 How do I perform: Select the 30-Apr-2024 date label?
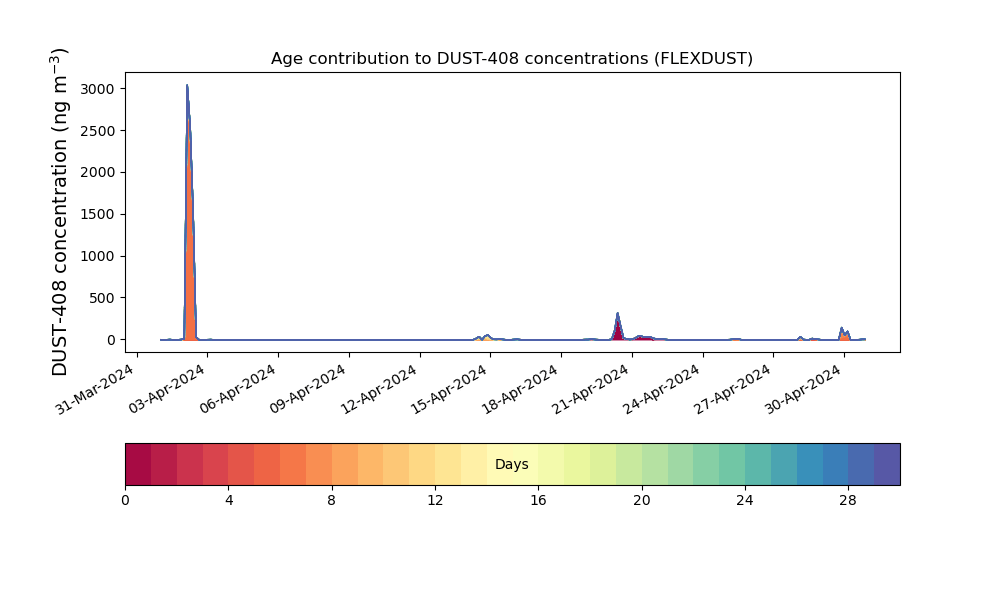(804, 388)
